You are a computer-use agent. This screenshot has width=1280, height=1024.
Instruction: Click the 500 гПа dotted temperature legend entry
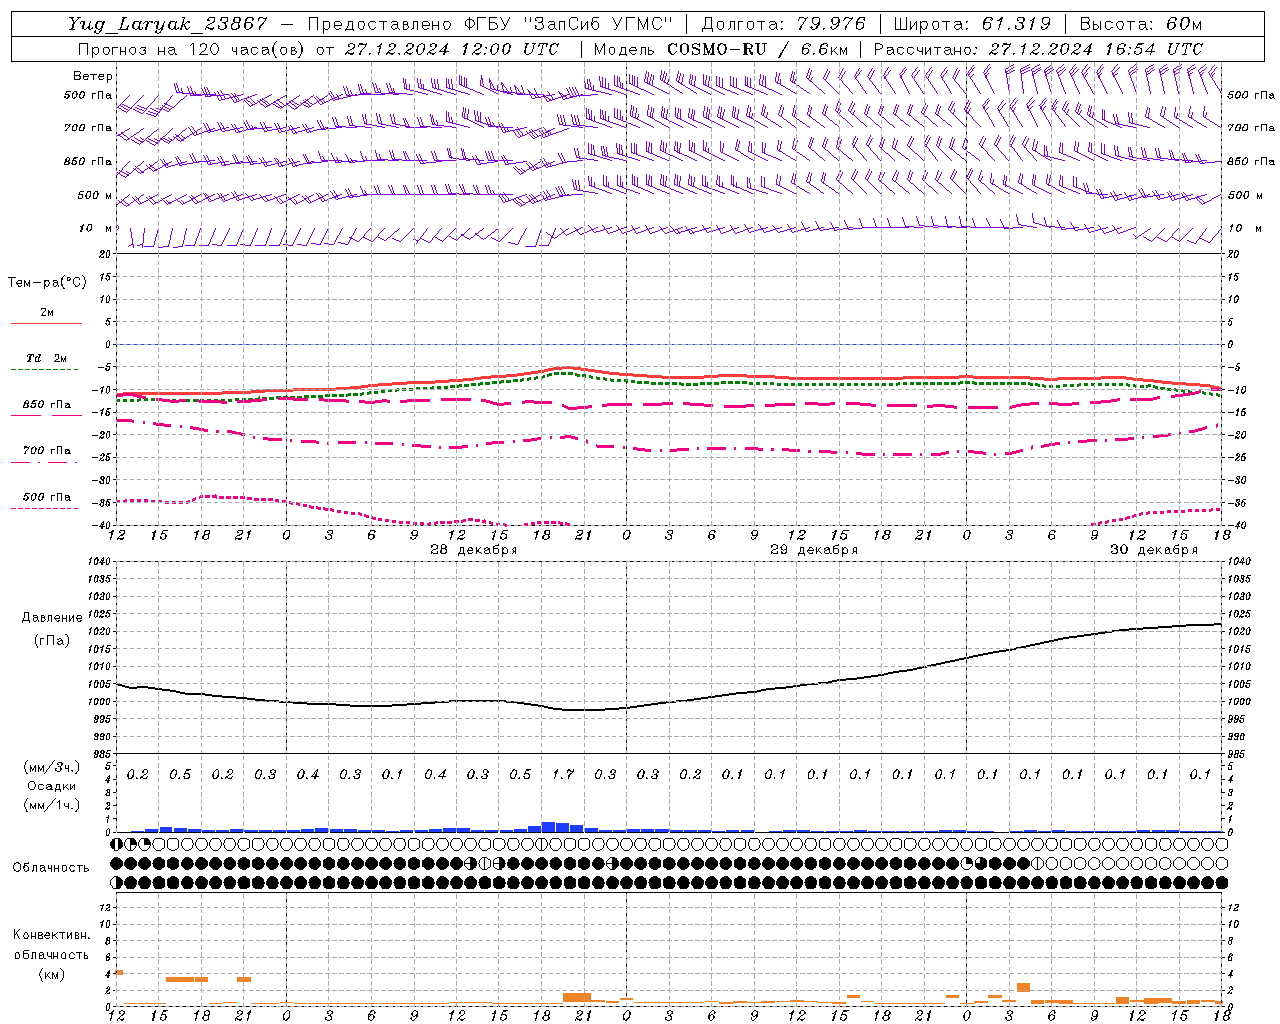coord(46,497)
